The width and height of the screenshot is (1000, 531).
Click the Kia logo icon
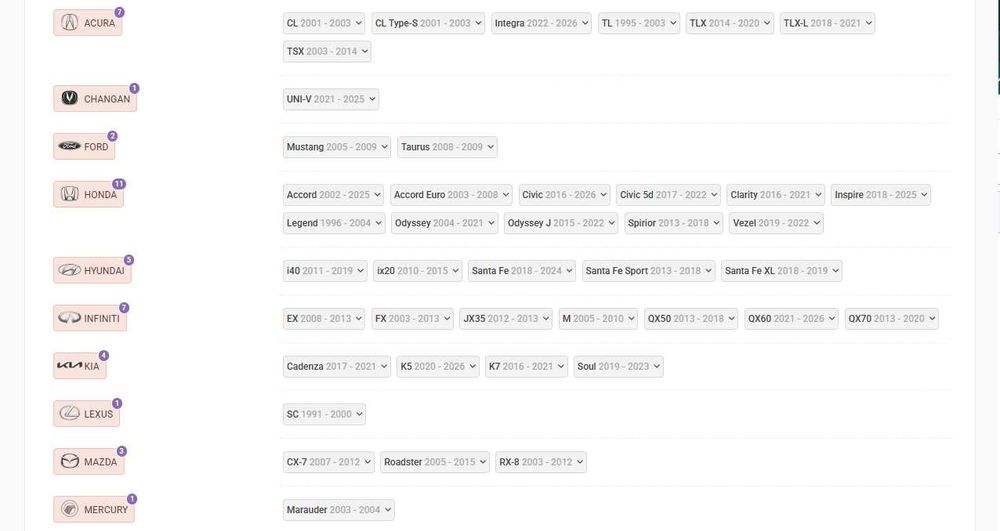coord(70,365)
